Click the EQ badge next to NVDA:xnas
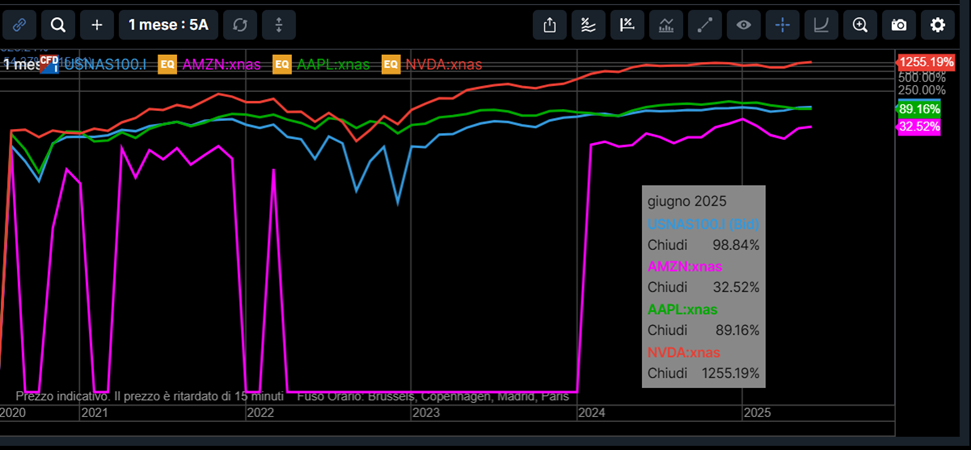Screen dimensions: 971x450 391,64
